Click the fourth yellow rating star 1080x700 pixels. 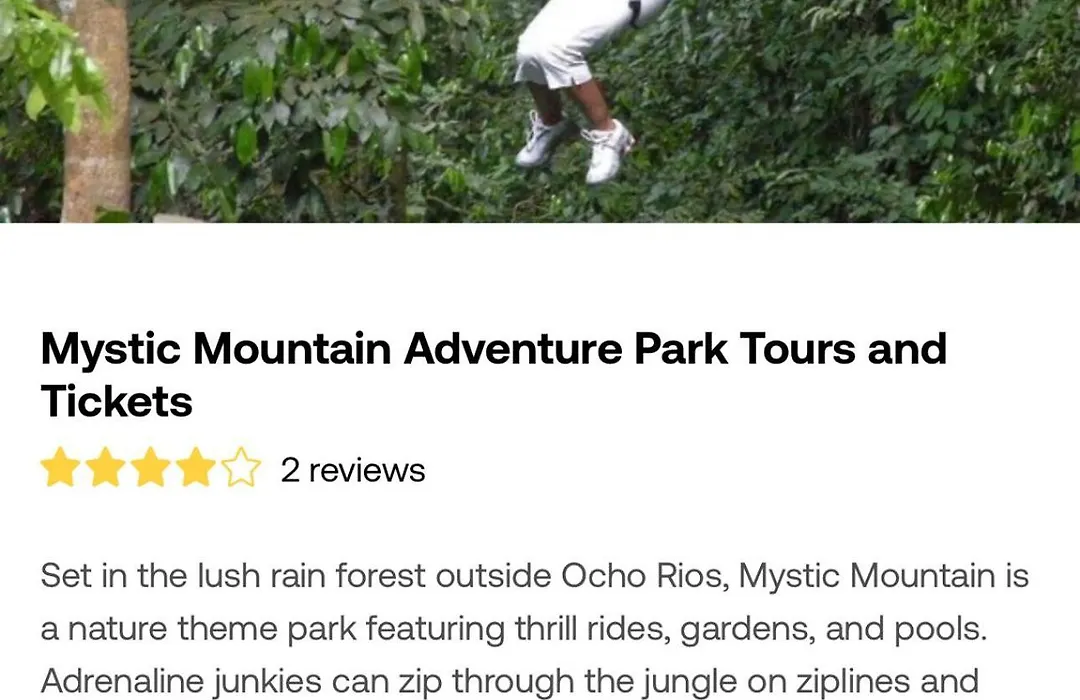coord(196,468)
